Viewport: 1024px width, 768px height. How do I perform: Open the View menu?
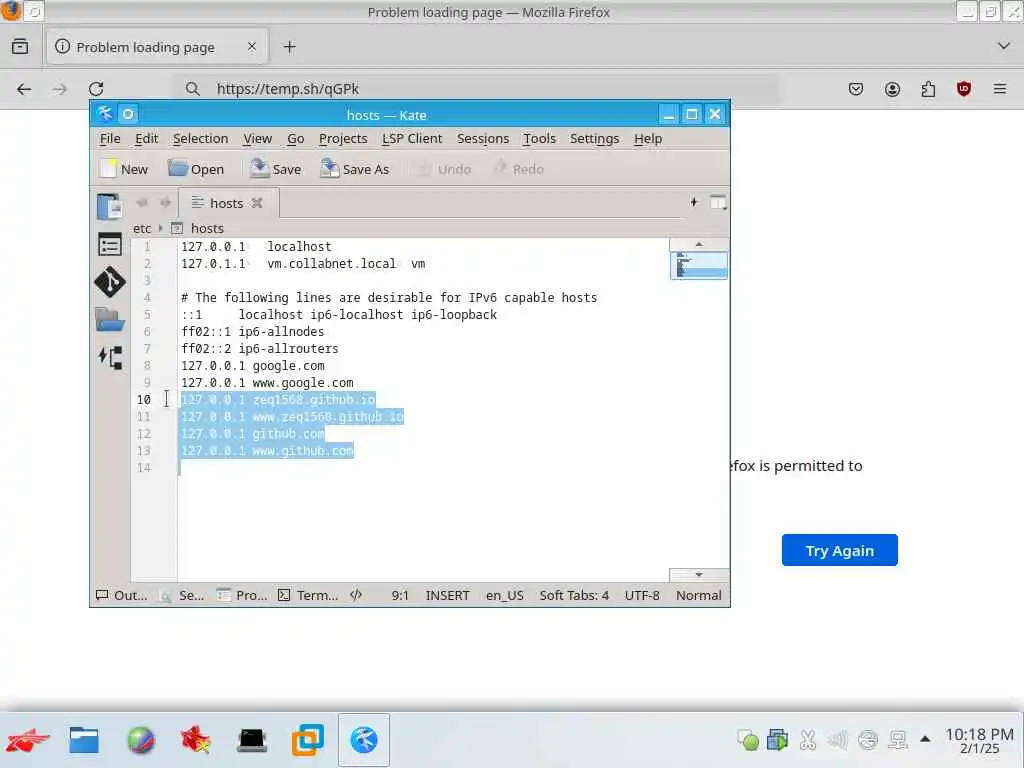pos(257,138)
